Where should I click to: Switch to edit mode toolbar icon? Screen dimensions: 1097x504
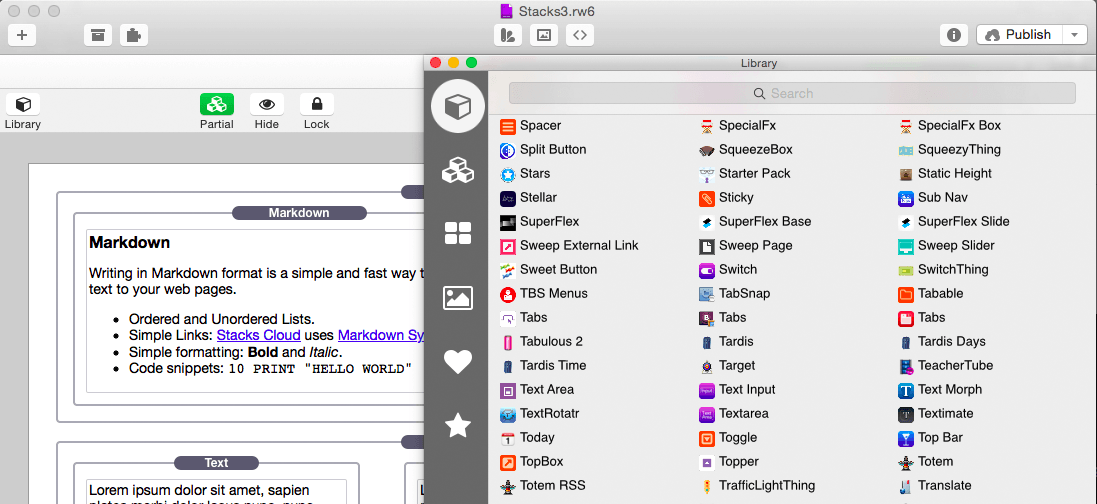tap(508, 35)
